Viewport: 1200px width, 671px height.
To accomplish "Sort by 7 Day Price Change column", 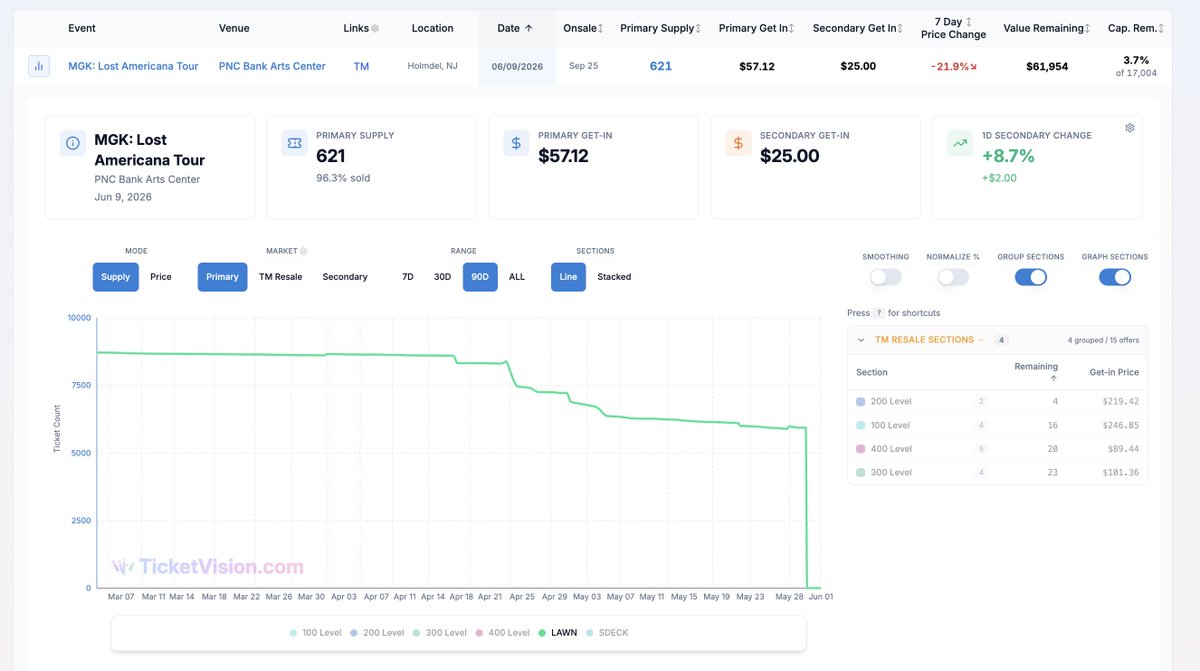I will point(968,21).
